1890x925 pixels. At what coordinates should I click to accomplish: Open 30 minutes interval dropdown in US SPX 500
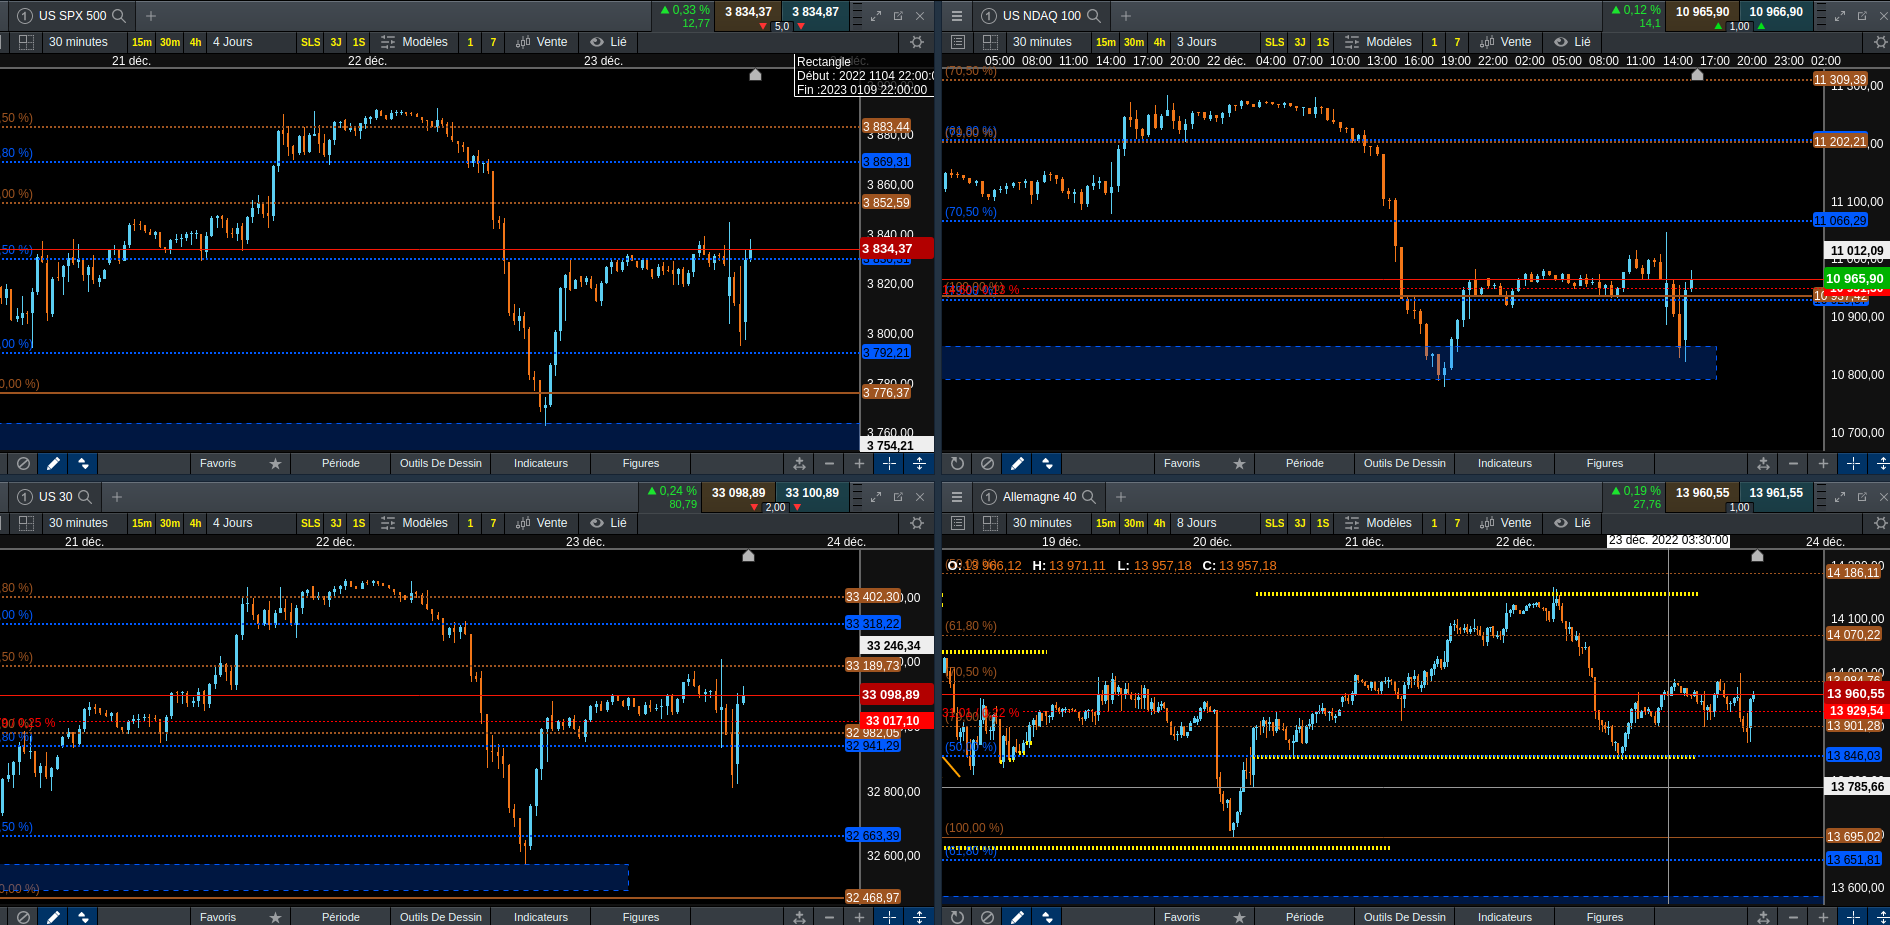[84, 42]
